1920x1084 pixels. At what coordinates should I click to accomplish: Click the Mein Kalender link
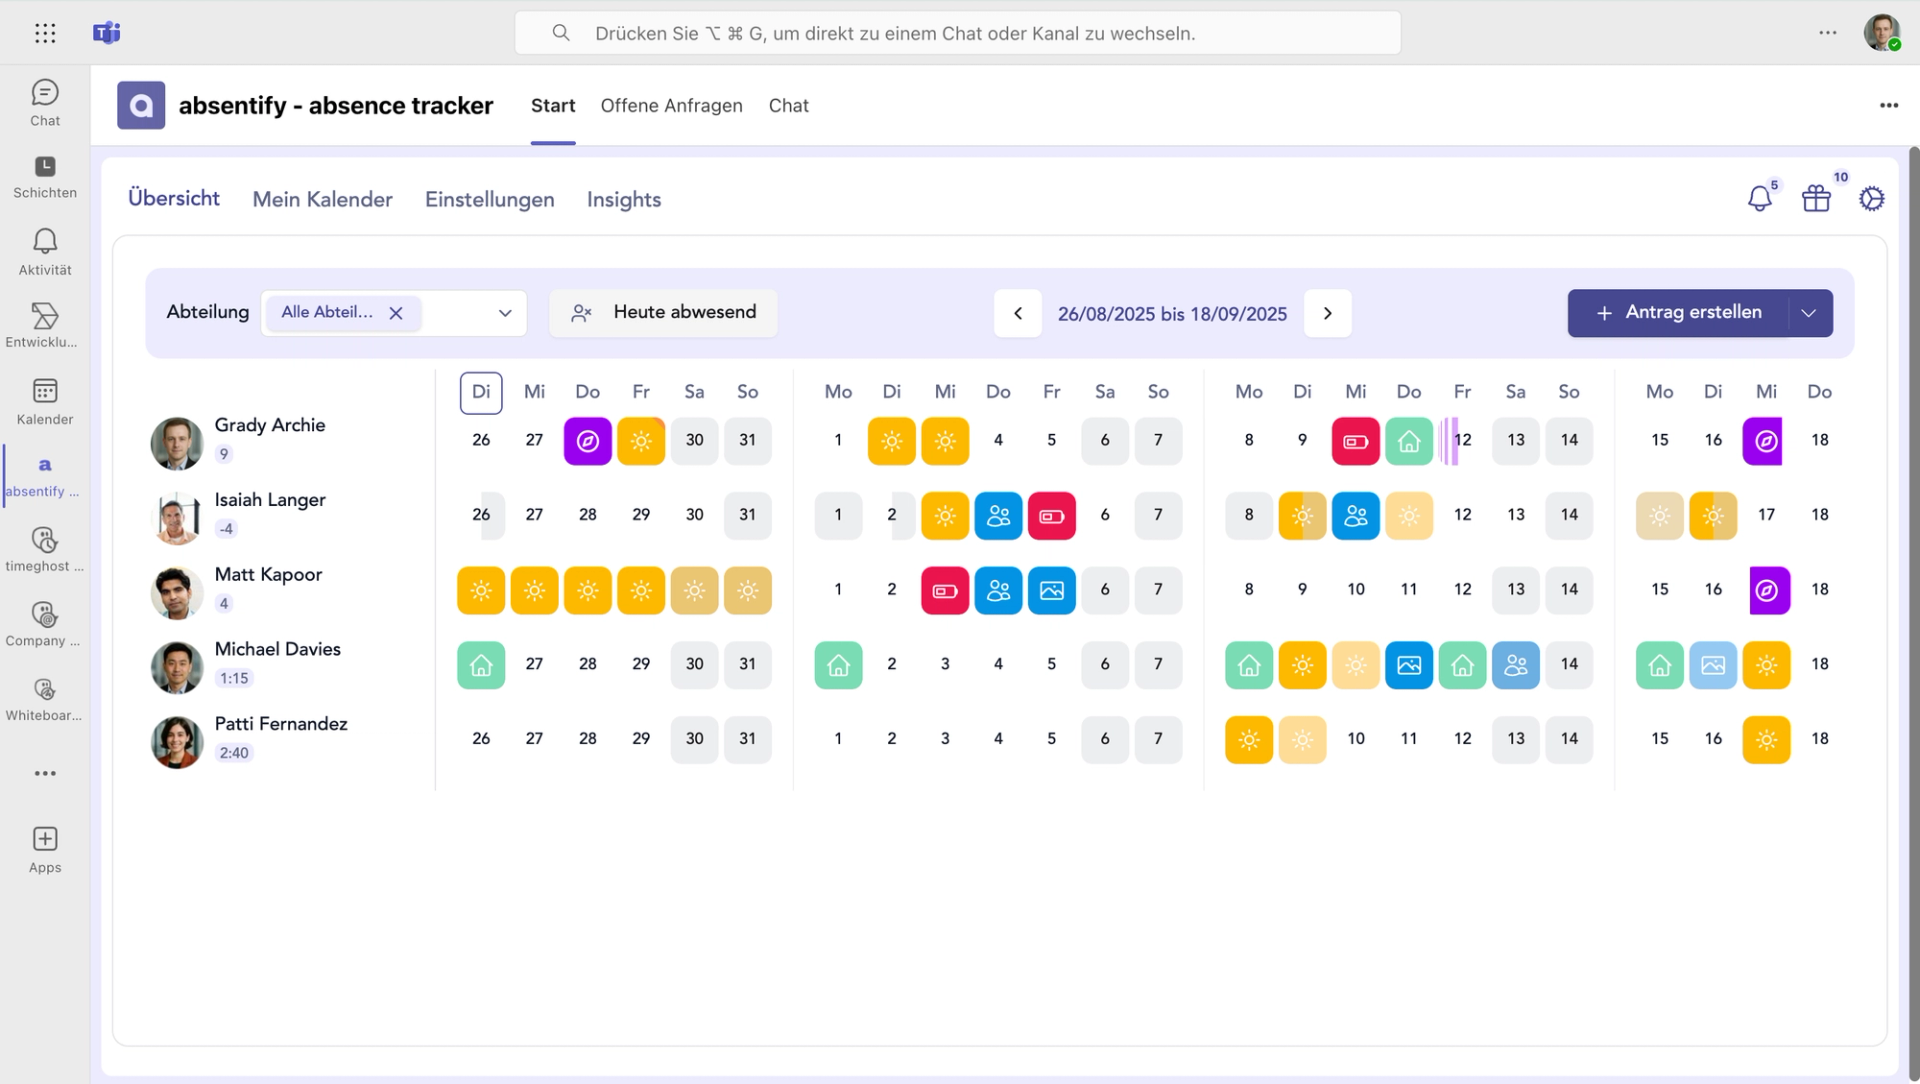[x=322, y=200]
